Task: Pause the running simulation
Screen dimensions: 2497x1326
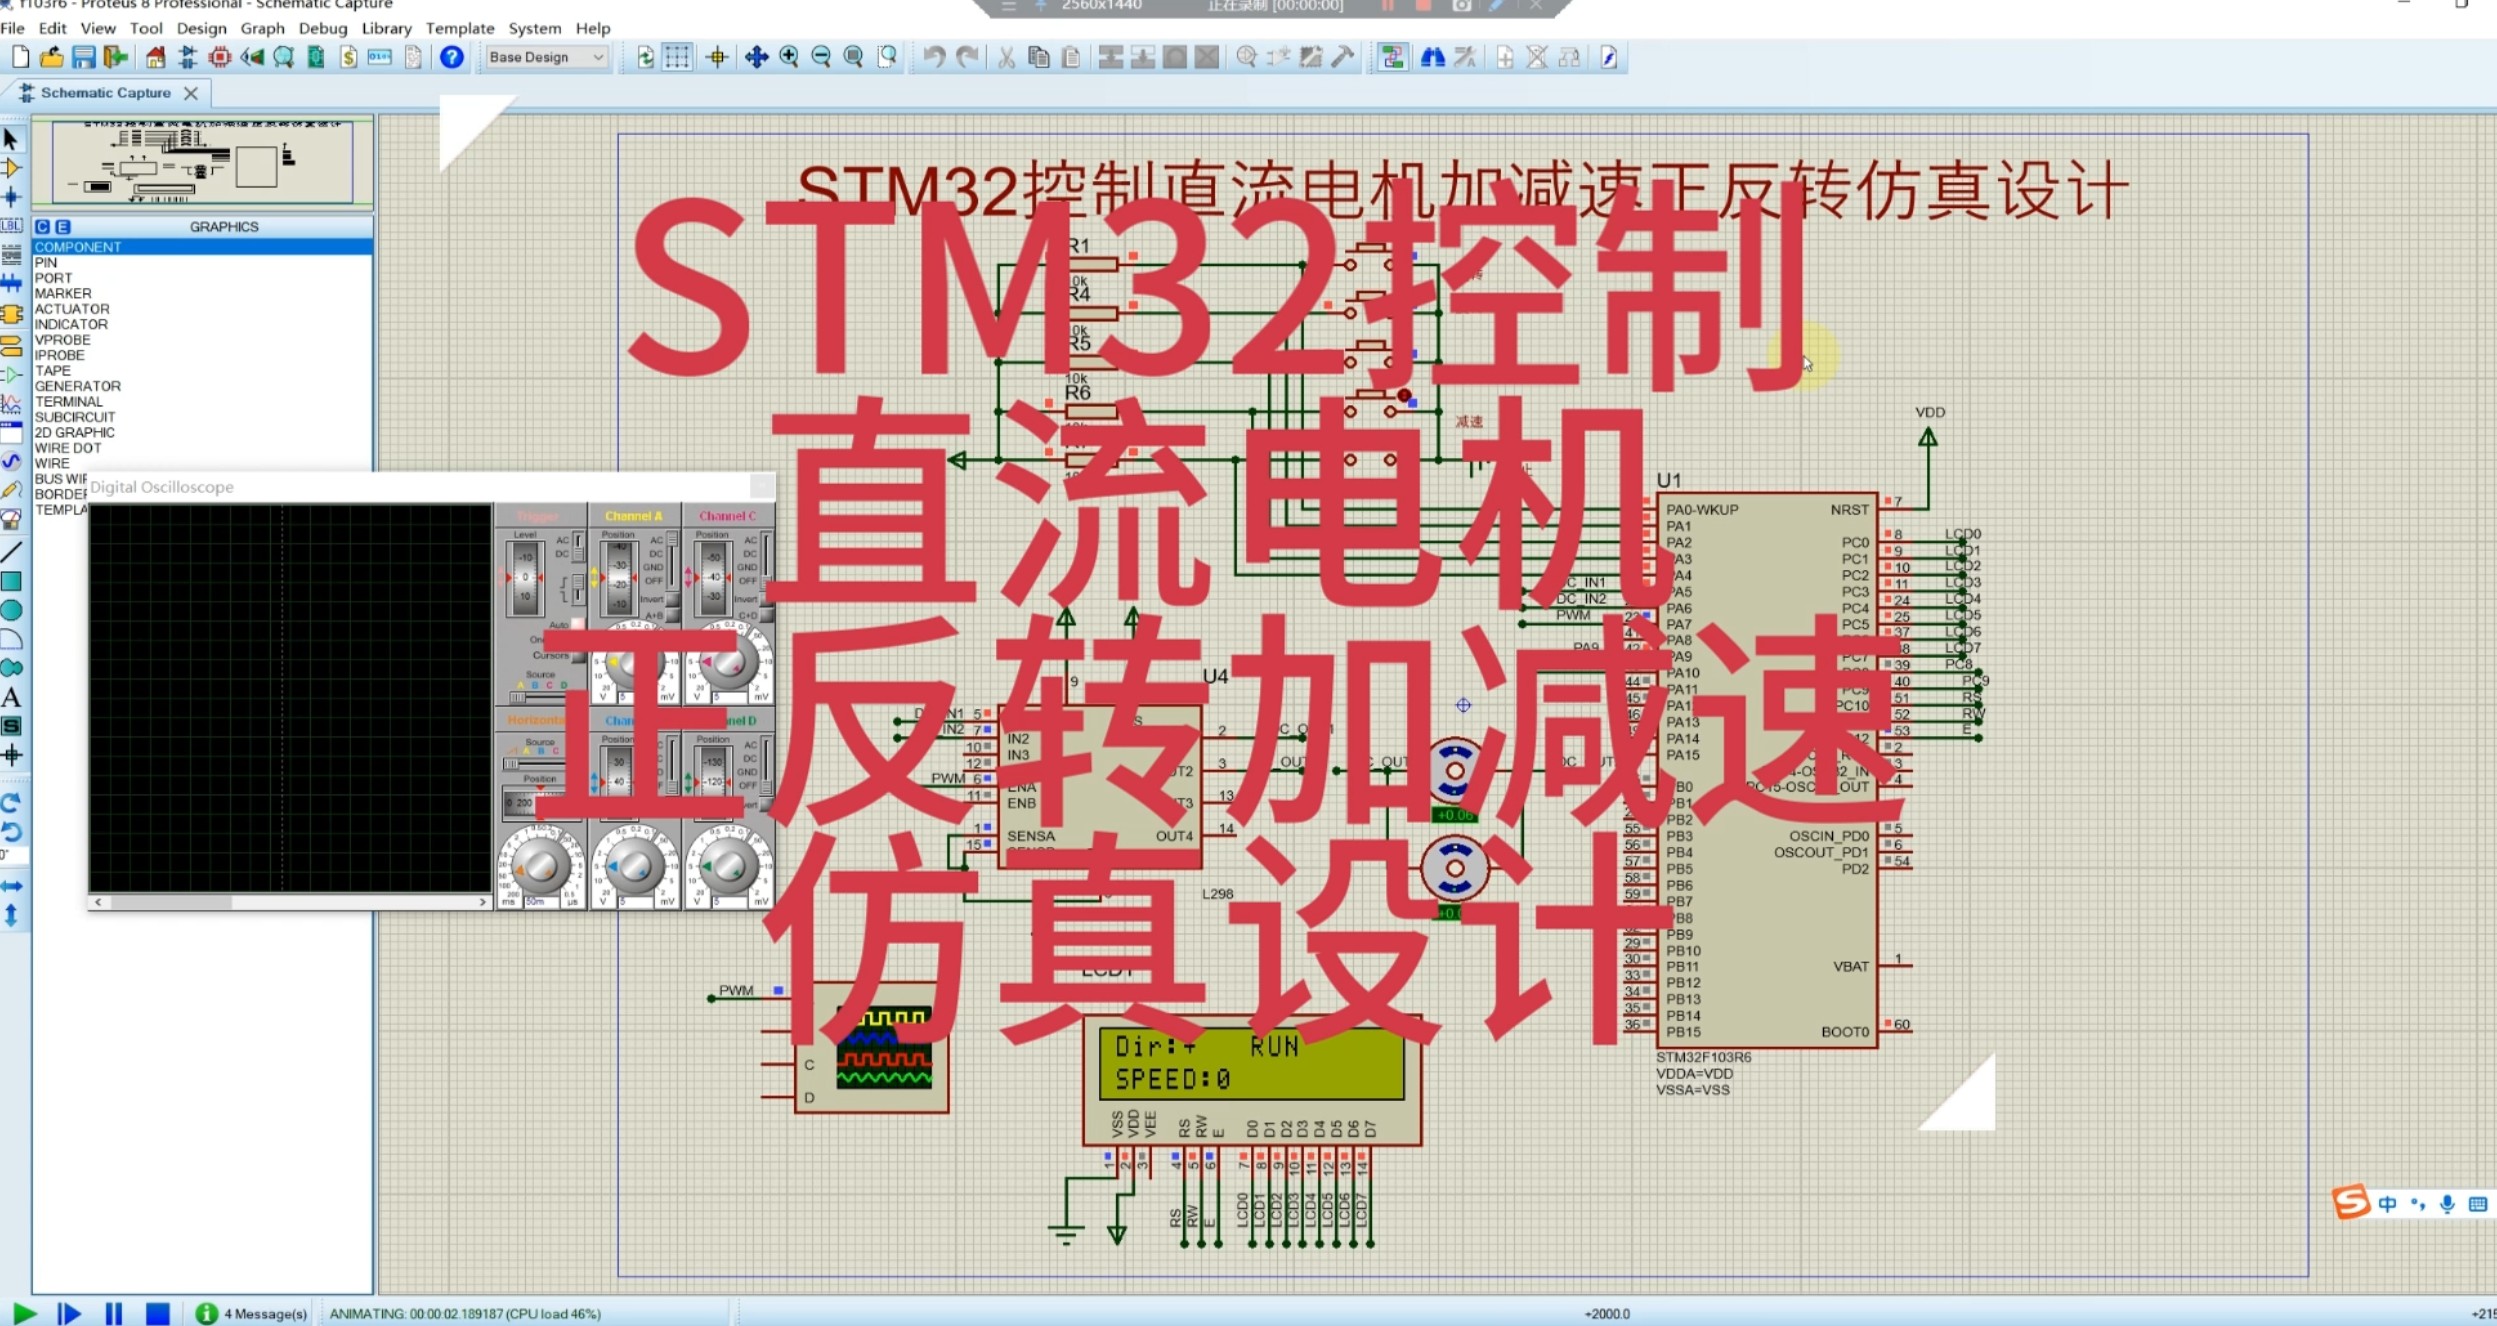Action: point(114,1313)
